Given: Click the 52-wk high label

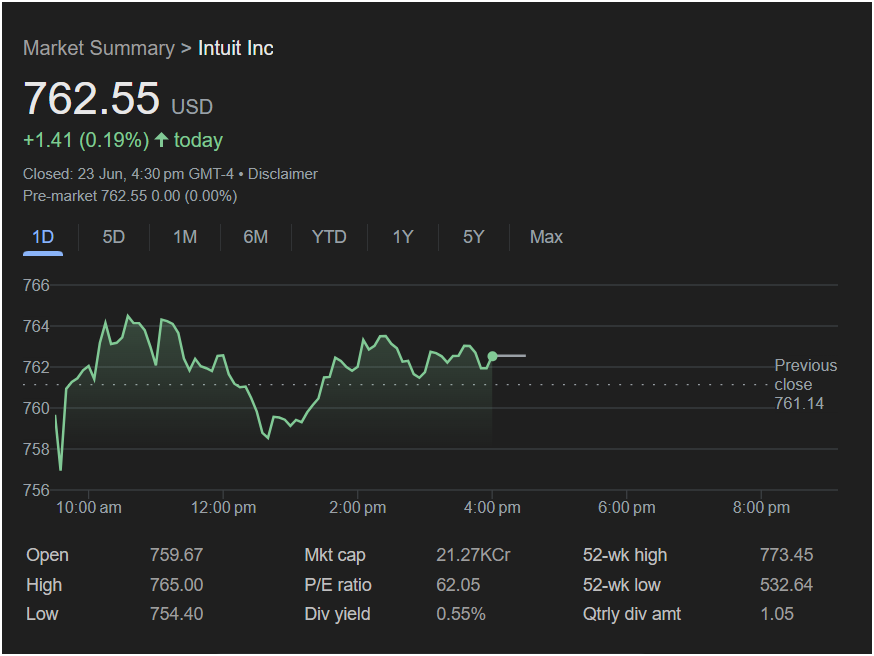Looking at the screenshot, I should coord(625,555).
